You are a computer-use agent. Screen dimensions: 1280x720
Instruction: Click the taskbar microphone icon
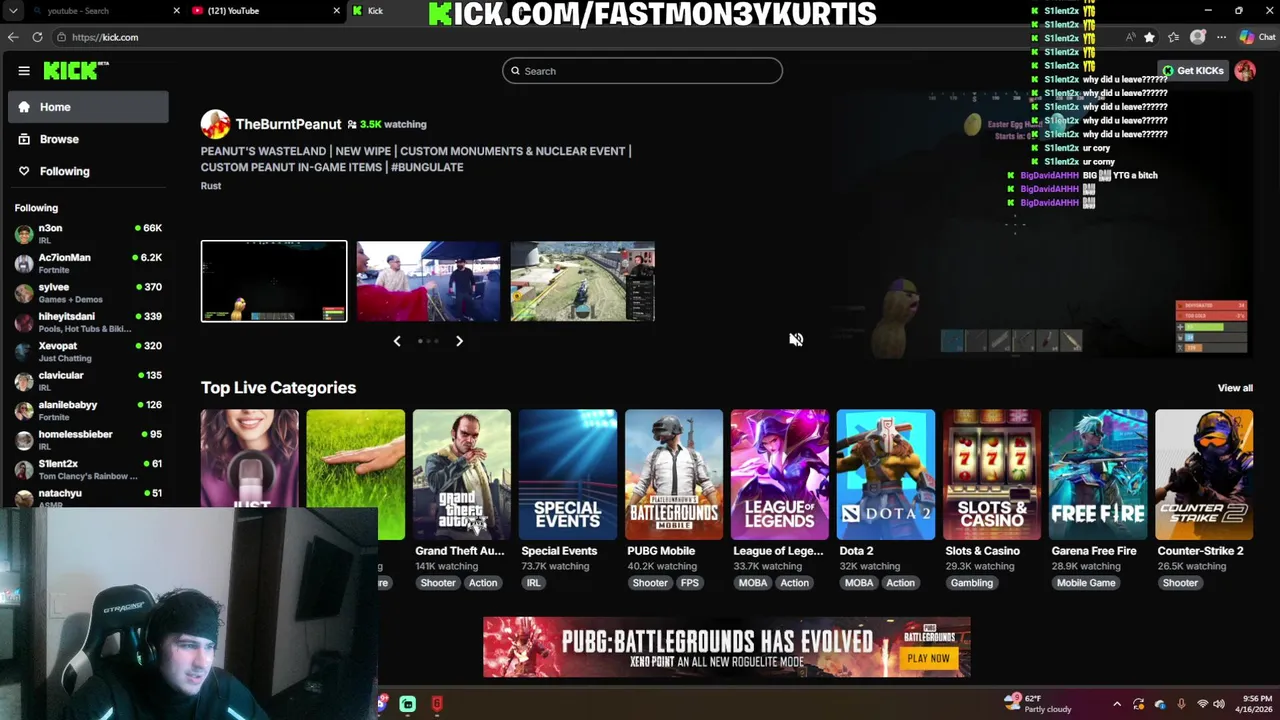point(1181,704)
